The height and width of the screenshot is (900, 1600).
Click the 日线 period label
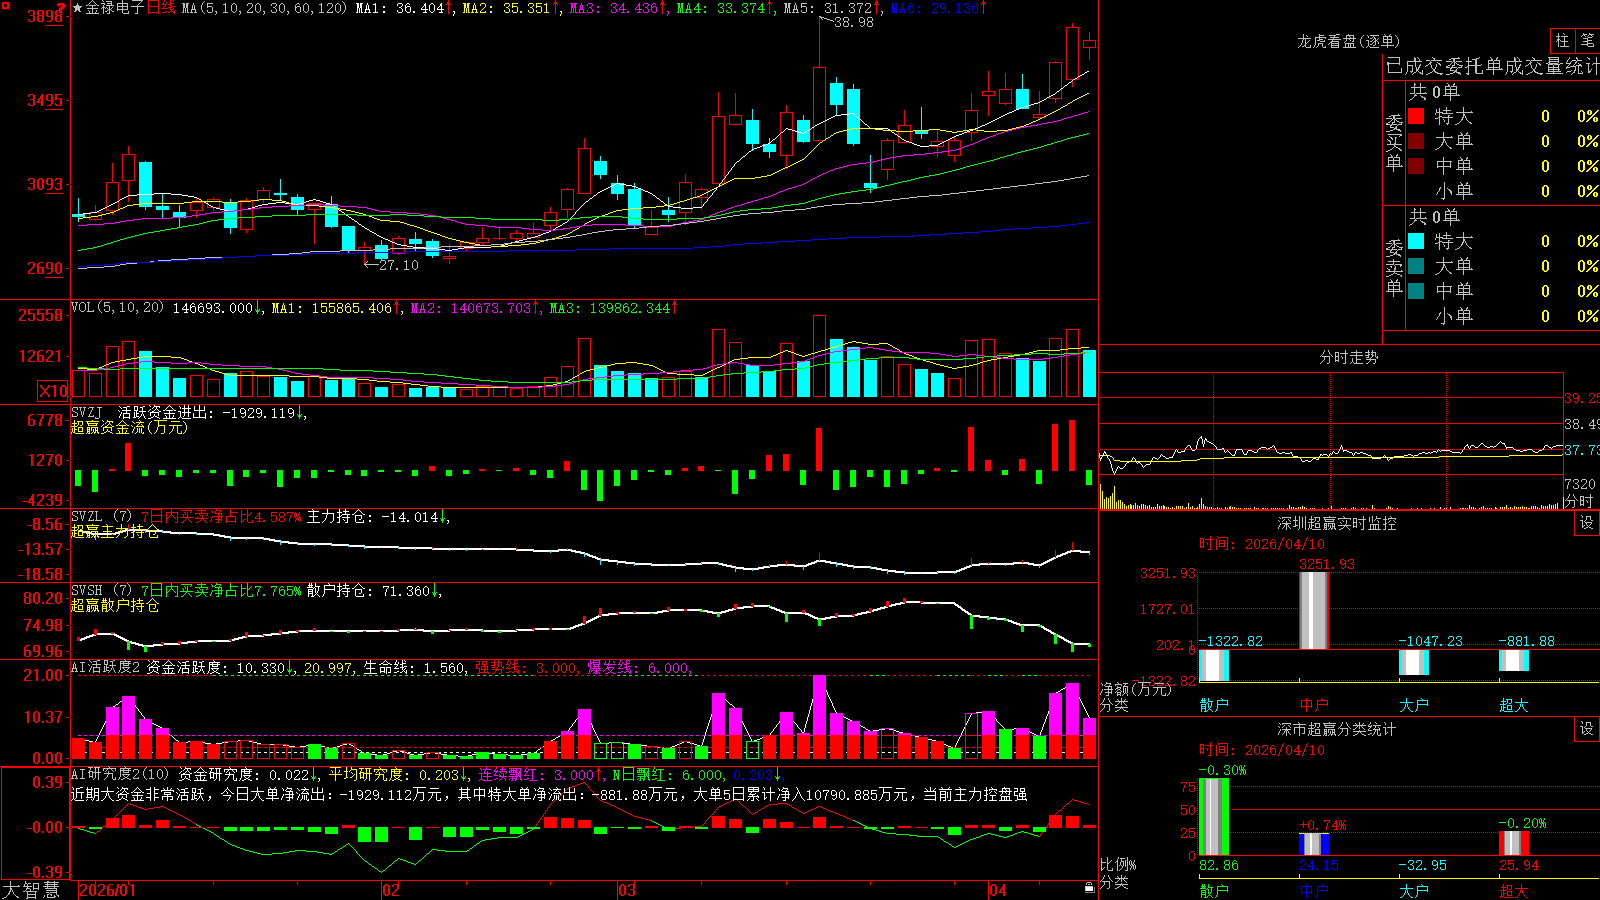pos(161,8)
